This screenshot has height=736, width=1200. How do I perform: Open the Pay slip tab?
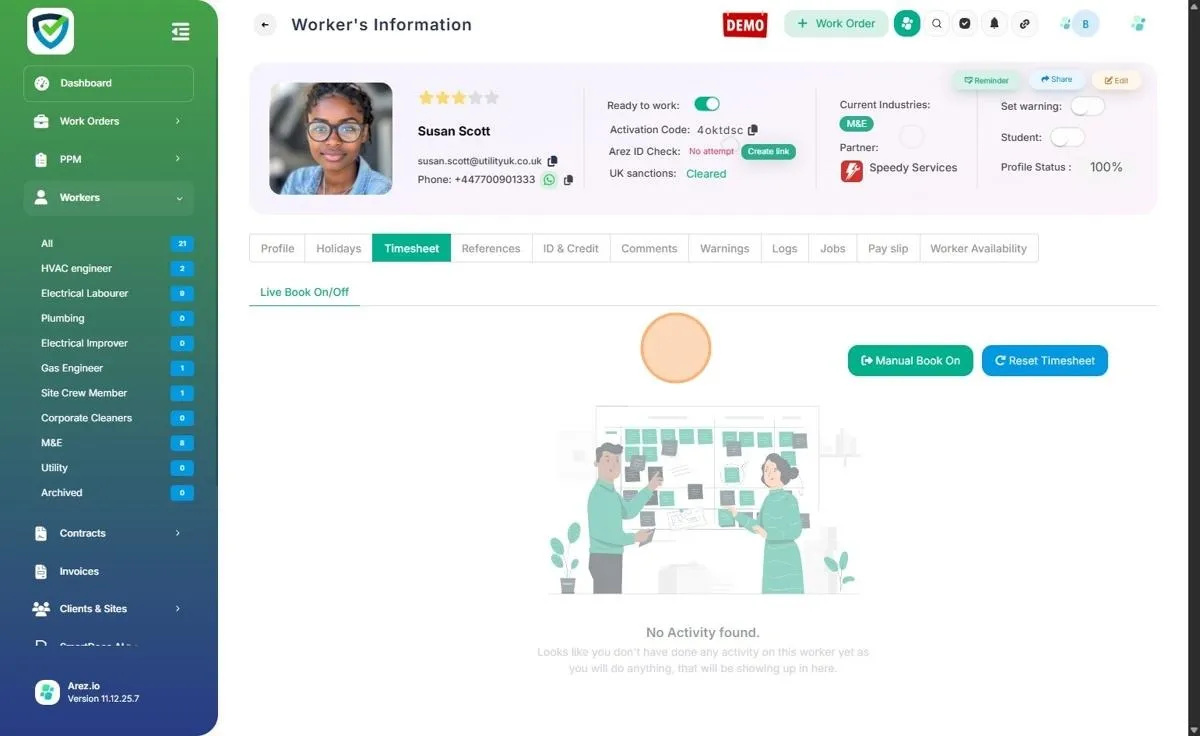coord(888,248)
